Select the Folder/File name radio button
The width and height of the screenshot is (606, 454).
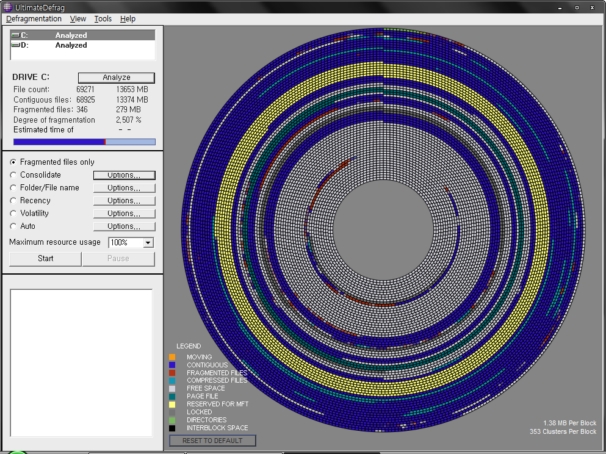pyautogui.click(x=13, y=188)
